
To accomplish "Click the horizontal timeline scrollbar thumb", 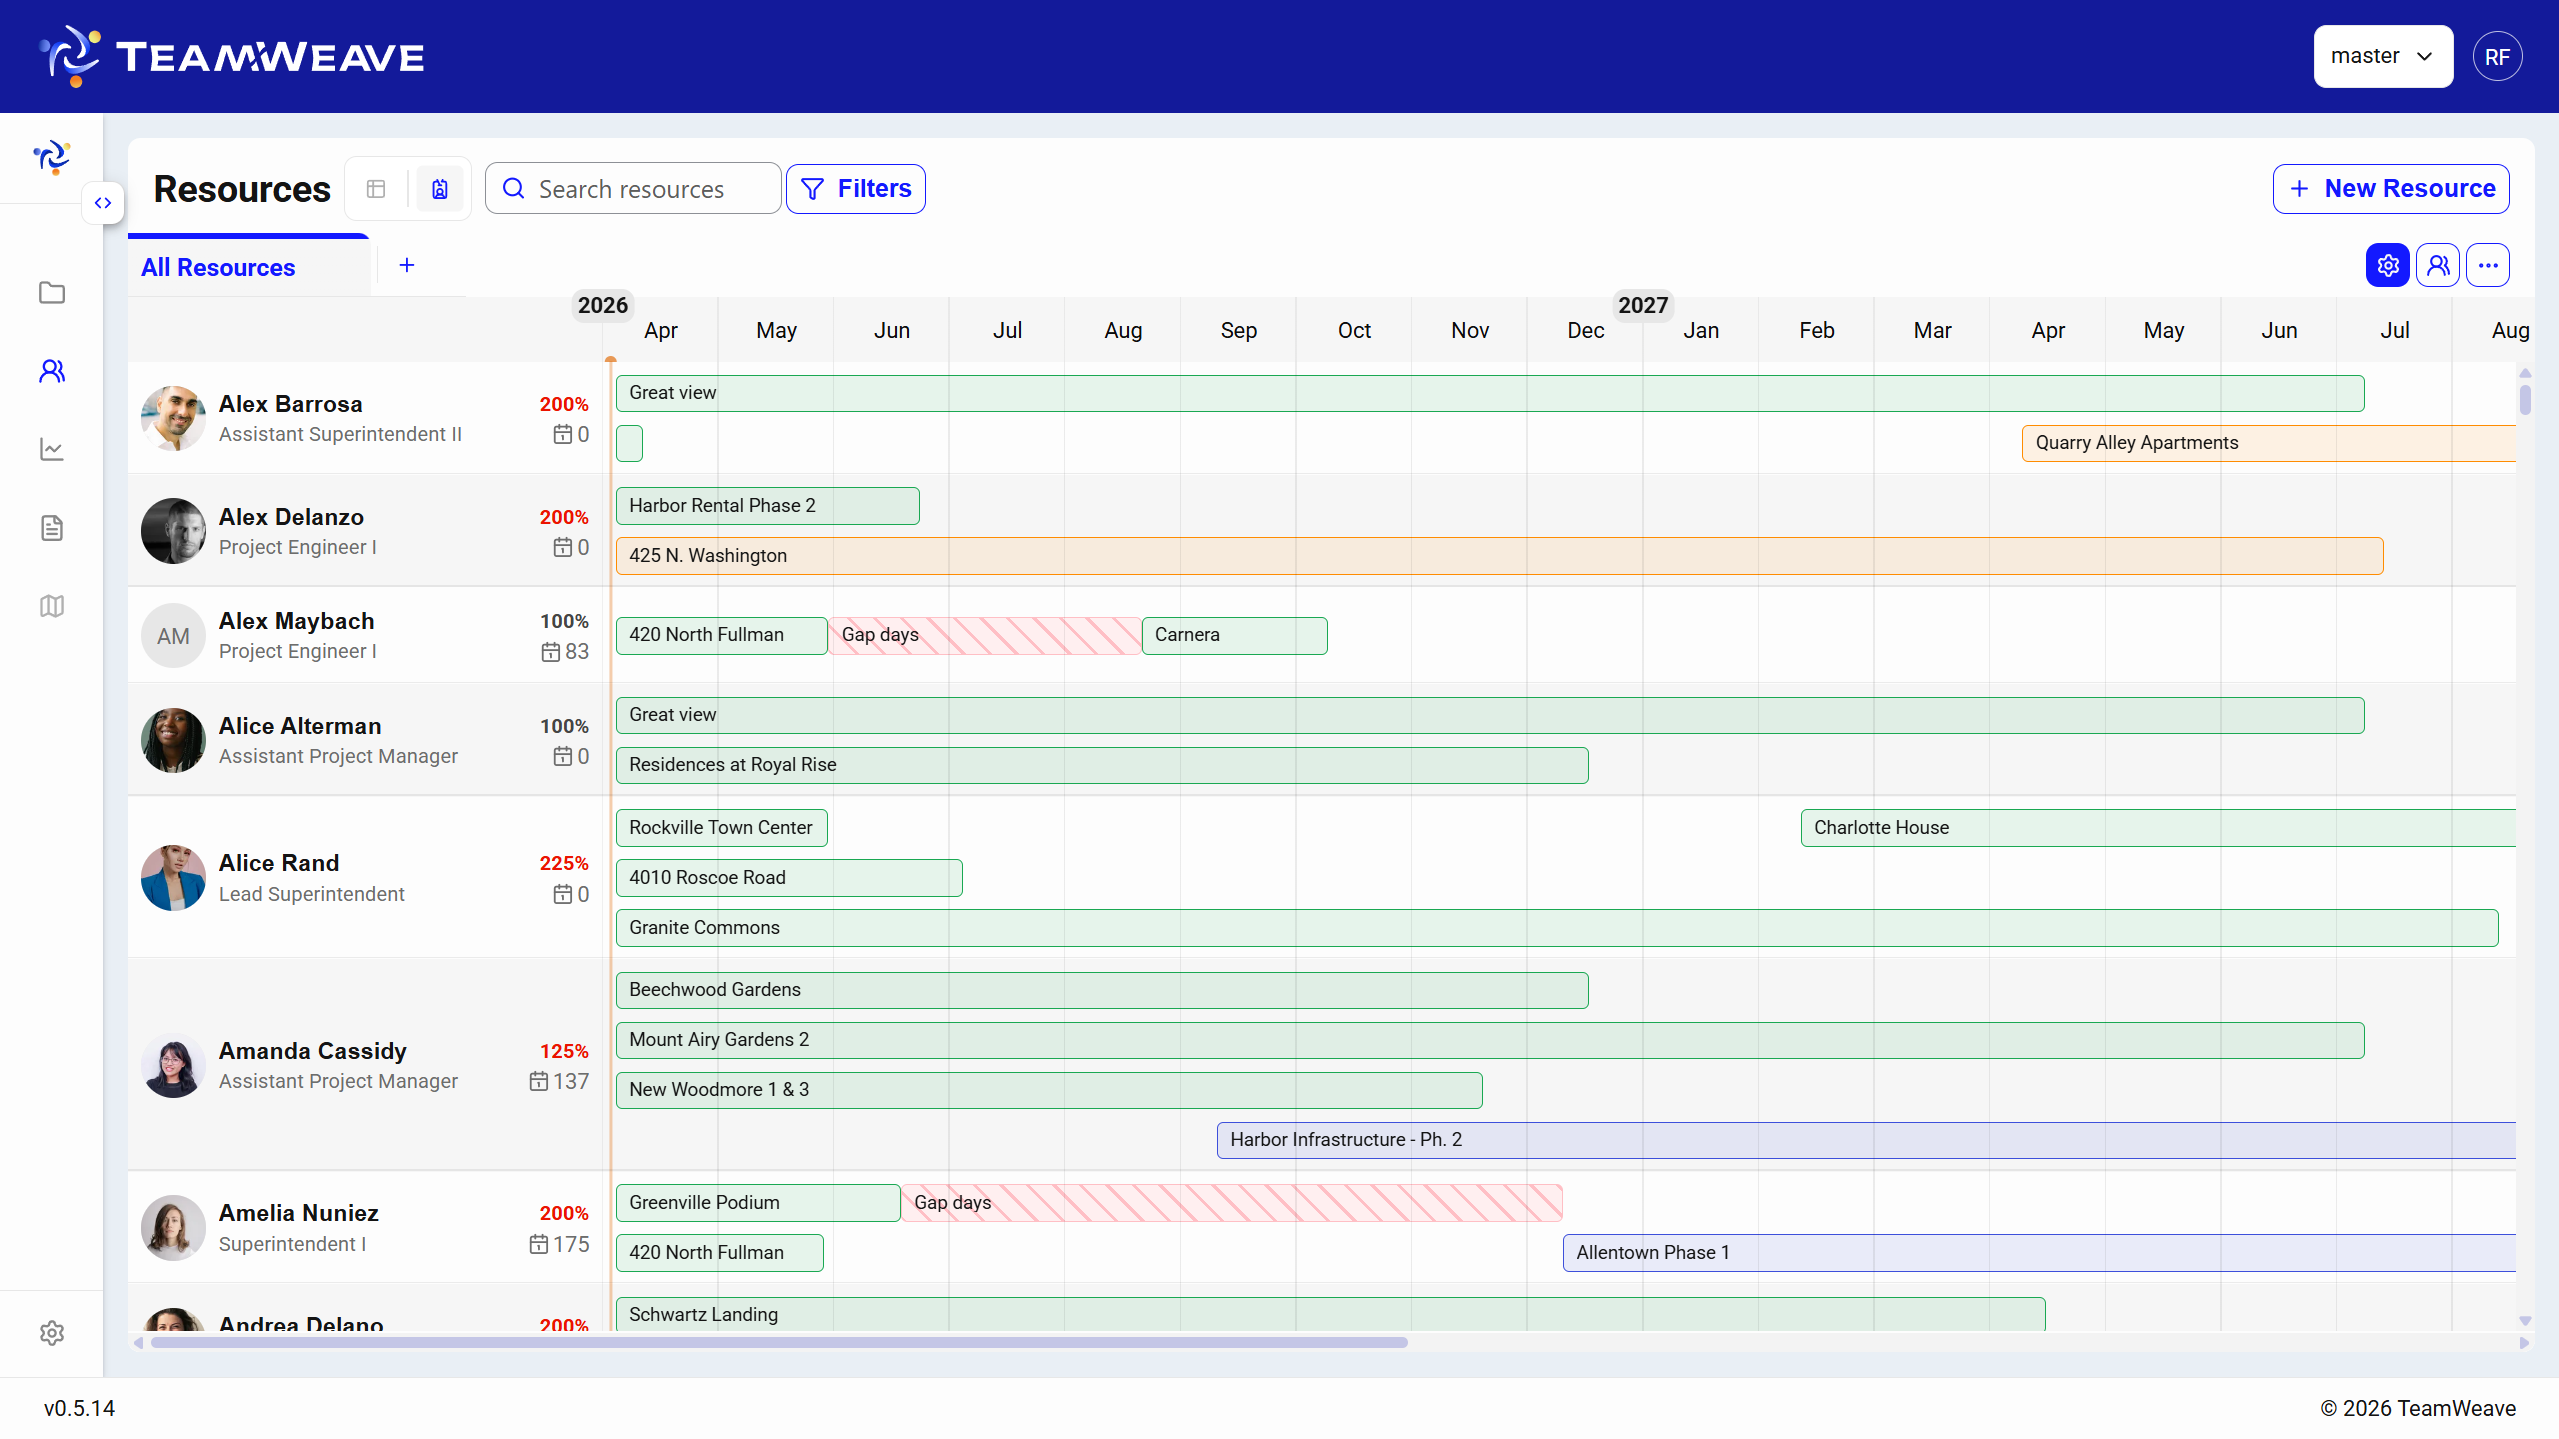I will (x=779, y=1343).
